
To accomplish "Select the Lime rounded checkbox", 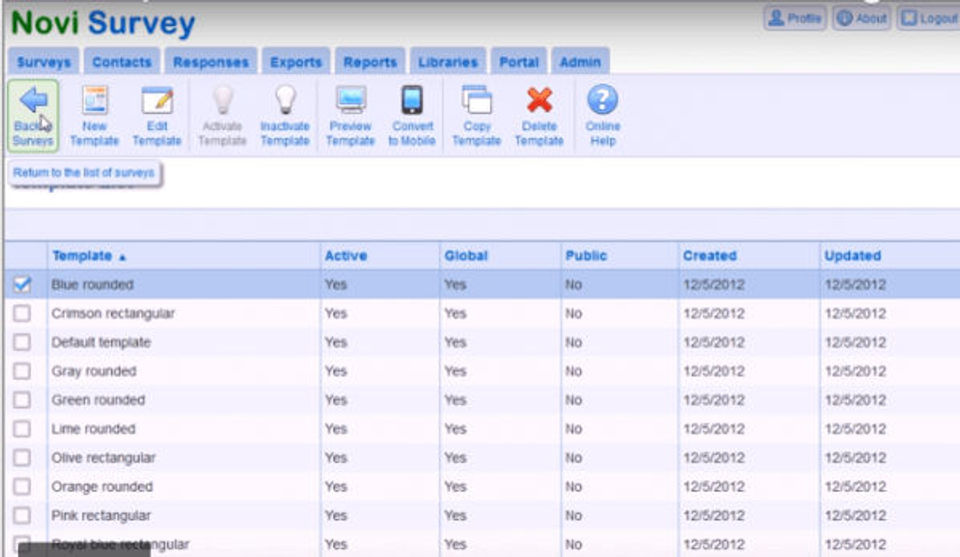I will [22, 428].
